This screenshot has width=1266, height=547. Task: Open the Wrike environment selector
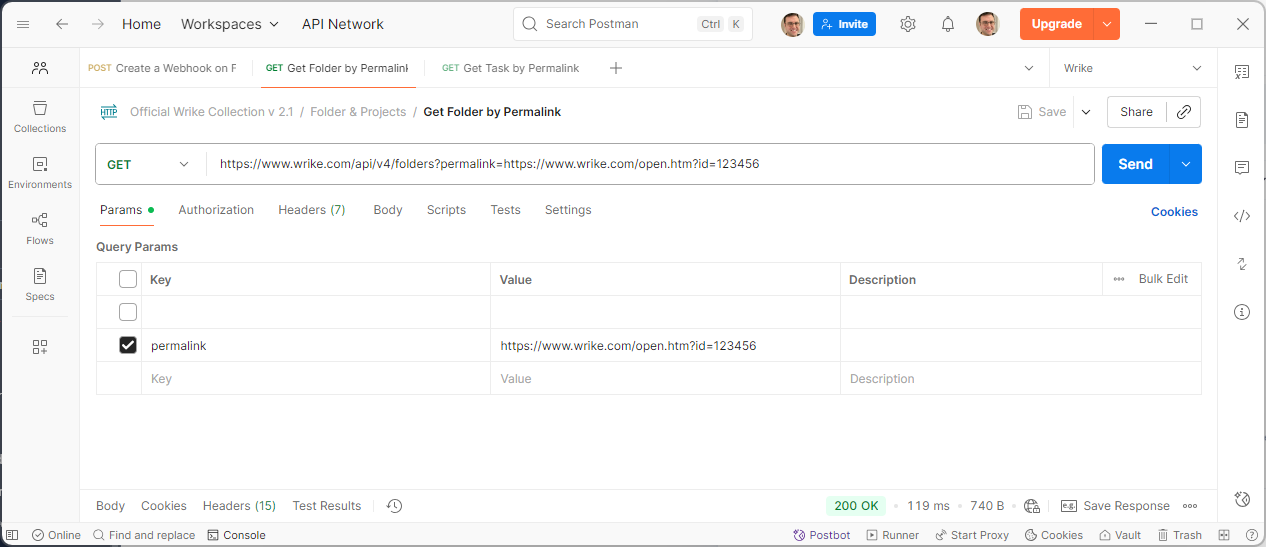point(1133,68)
